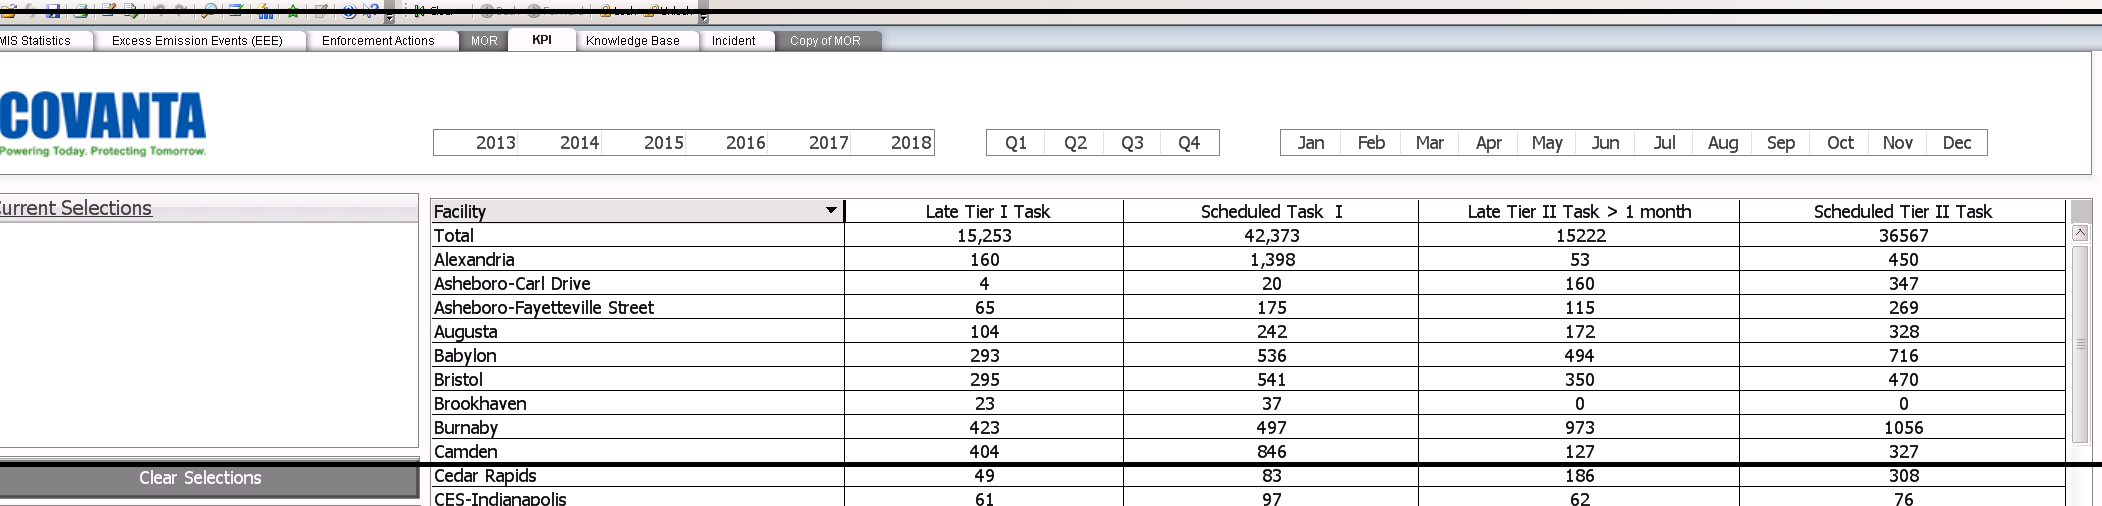Screen dimensions: 2102x506
Task: Select the Mar month filter
Action: click(x=1430, y=143)
